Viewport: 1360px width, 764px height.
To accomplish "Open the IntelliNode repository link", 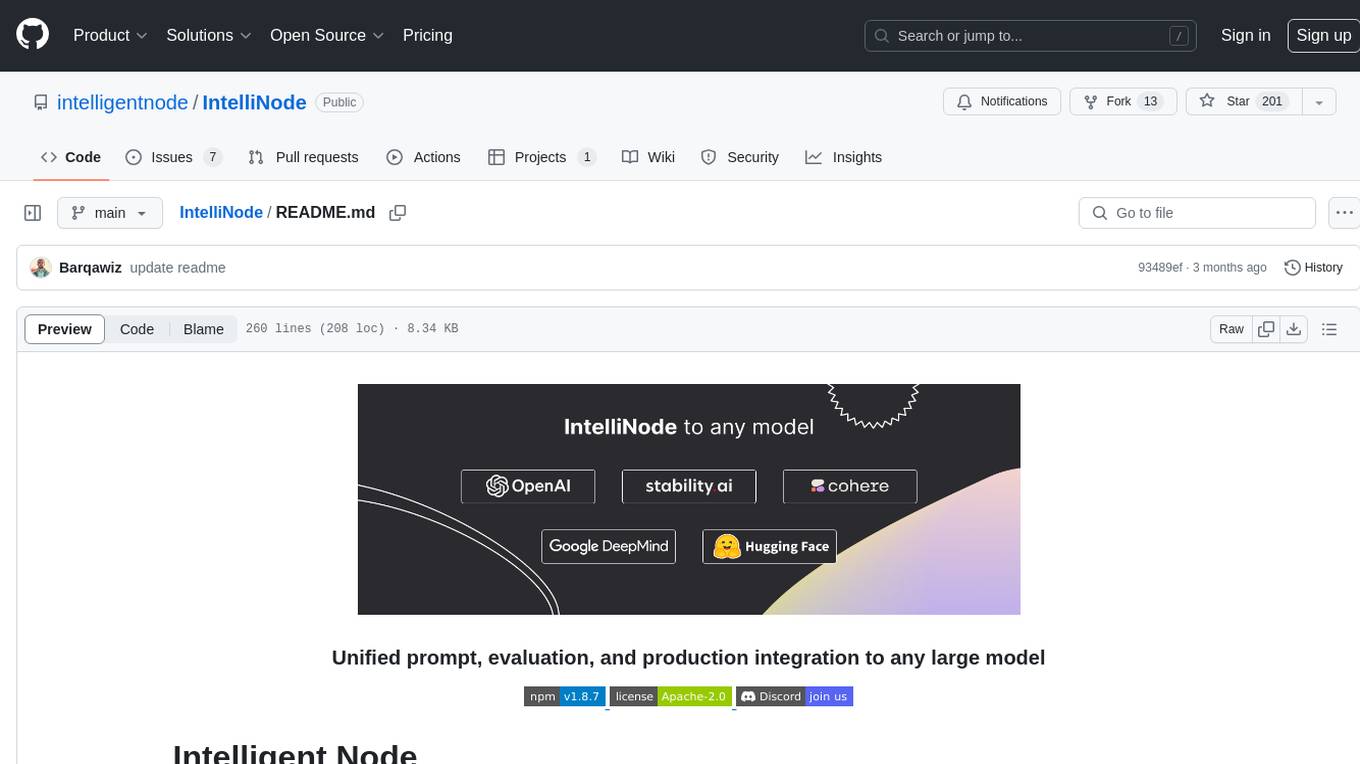I will click(x=254, y=102).
